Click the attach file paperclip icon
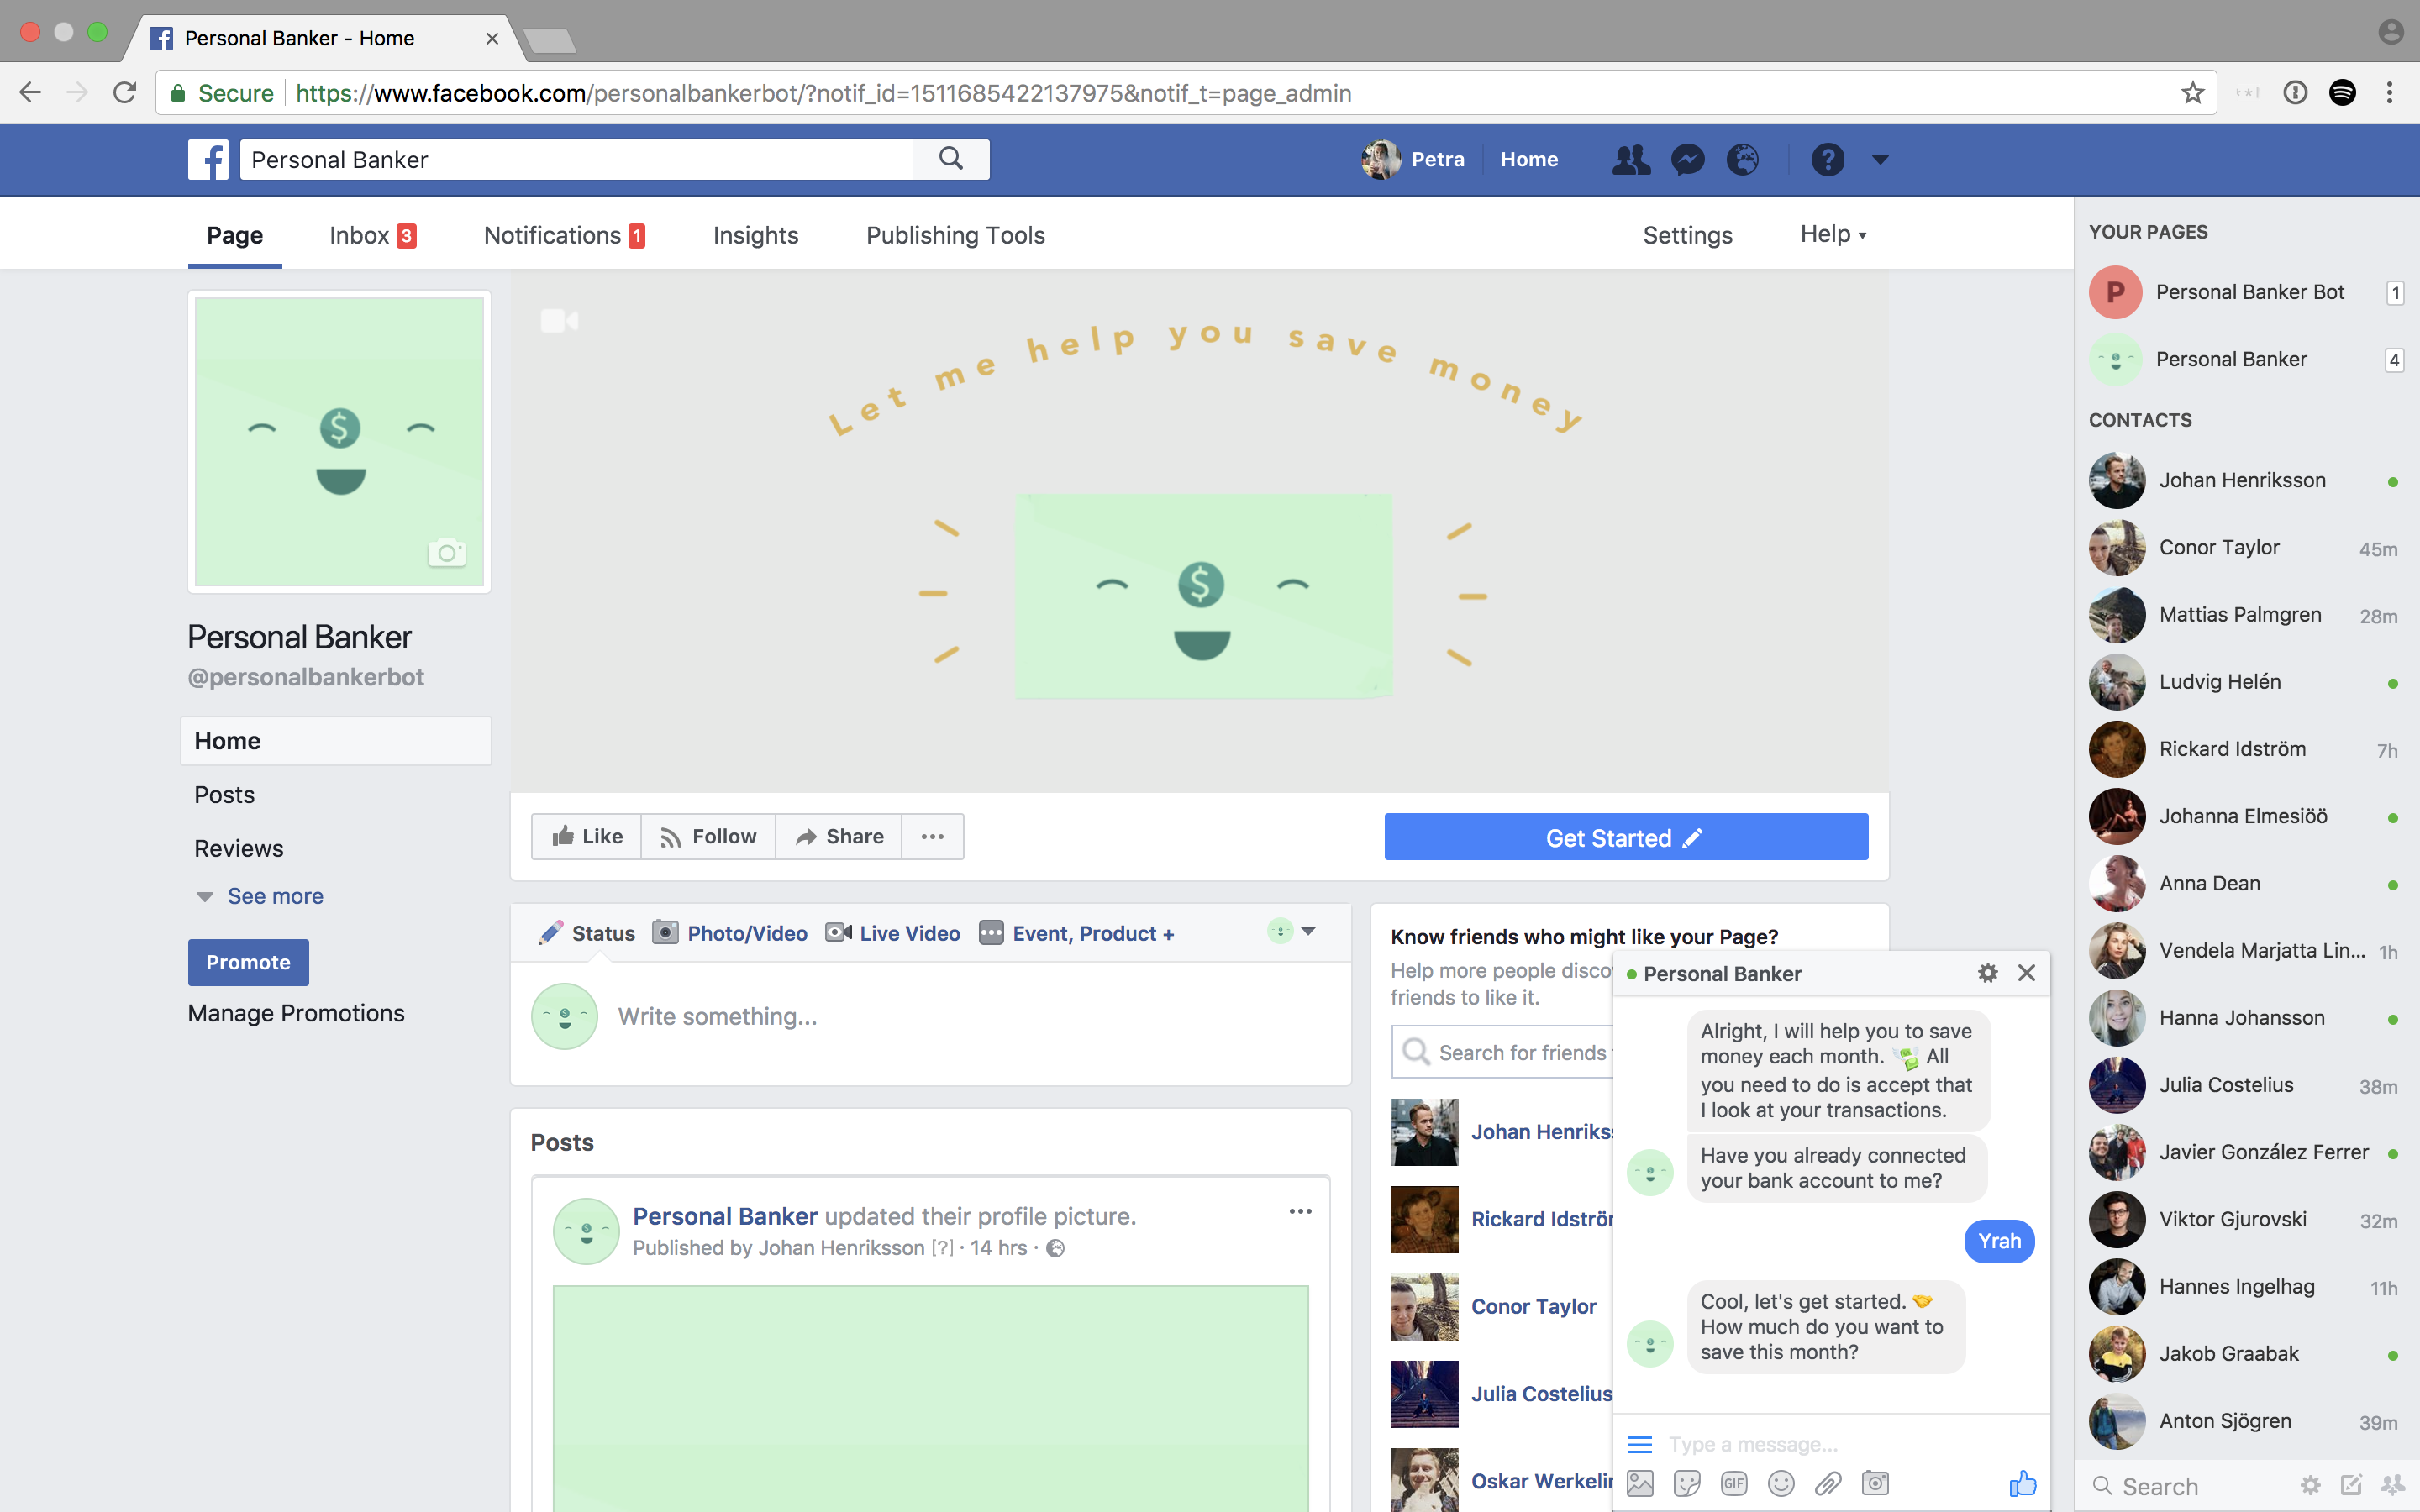 (x=1828, y=1483)
